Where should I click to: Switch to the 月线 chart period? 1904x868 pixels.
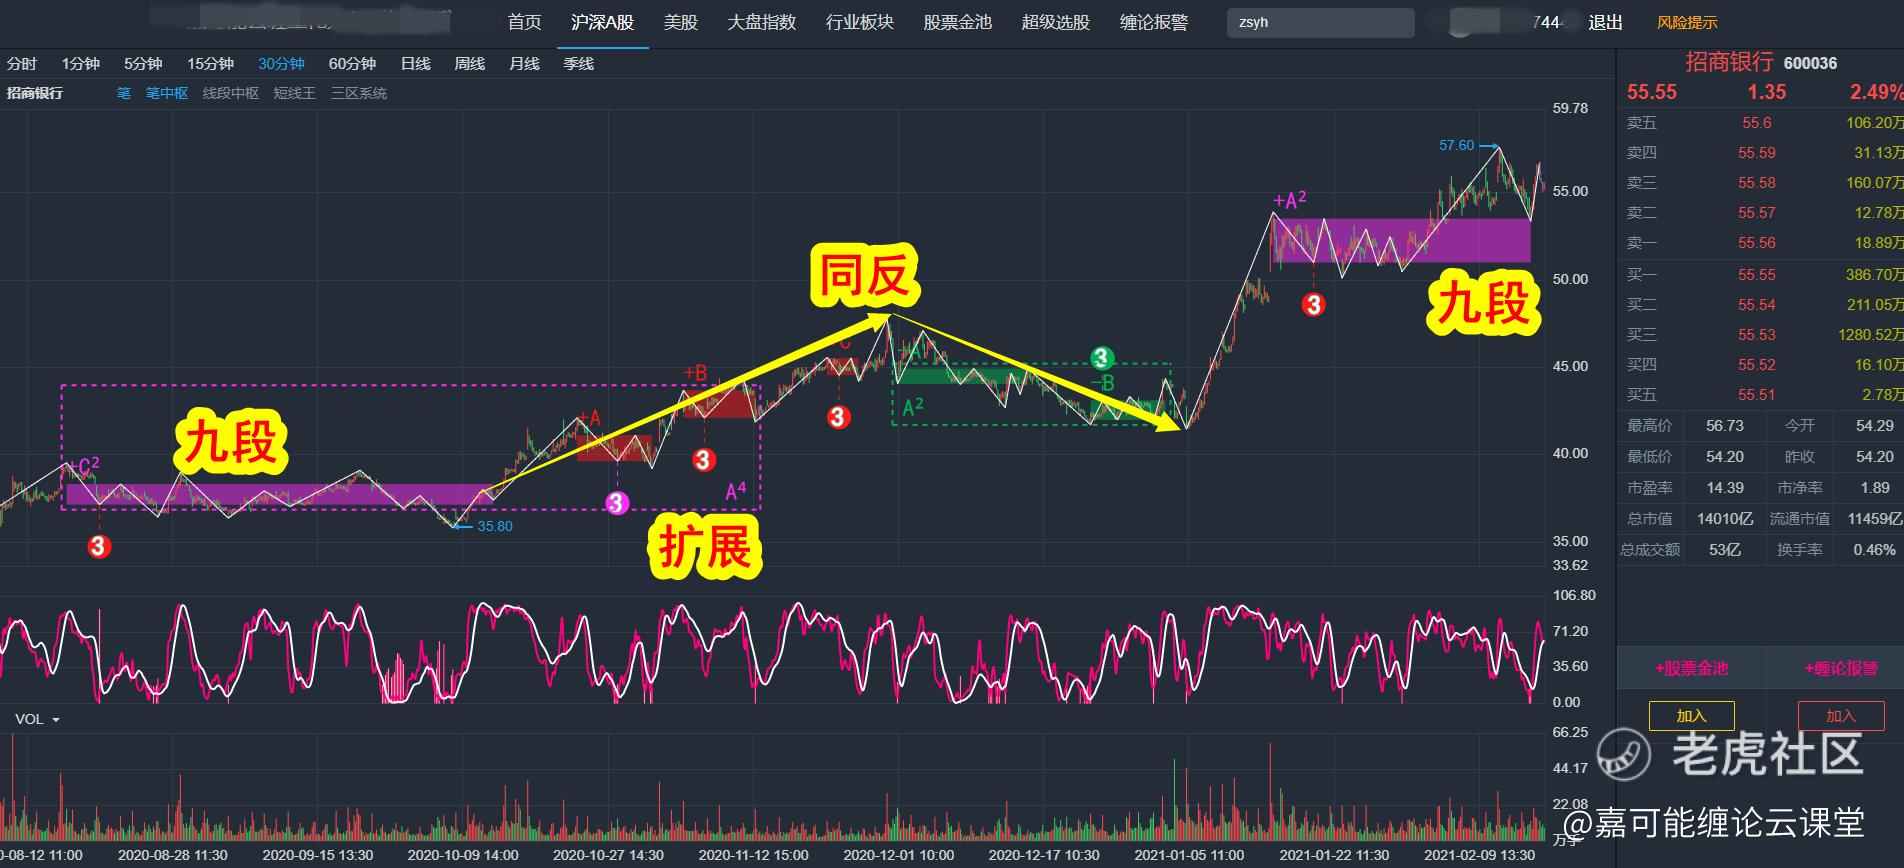524,63
